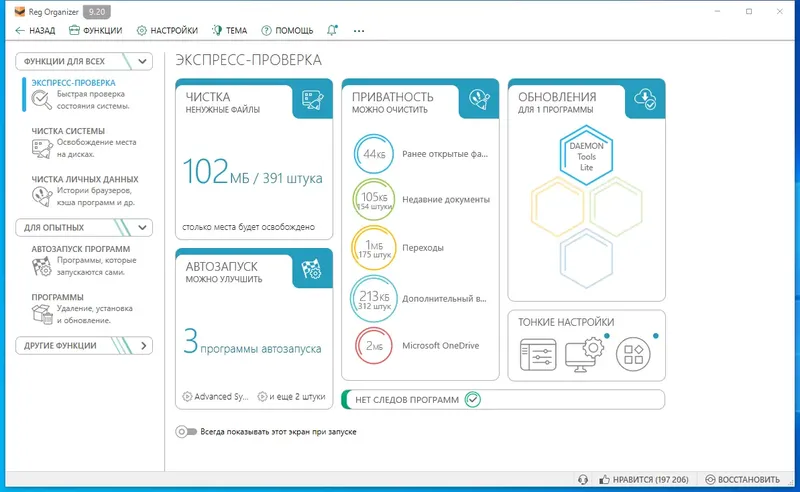Click the ЧИСТКА ЛИЧНЫХ ДАННЫХ sidebar icon

tap(42, 196)
